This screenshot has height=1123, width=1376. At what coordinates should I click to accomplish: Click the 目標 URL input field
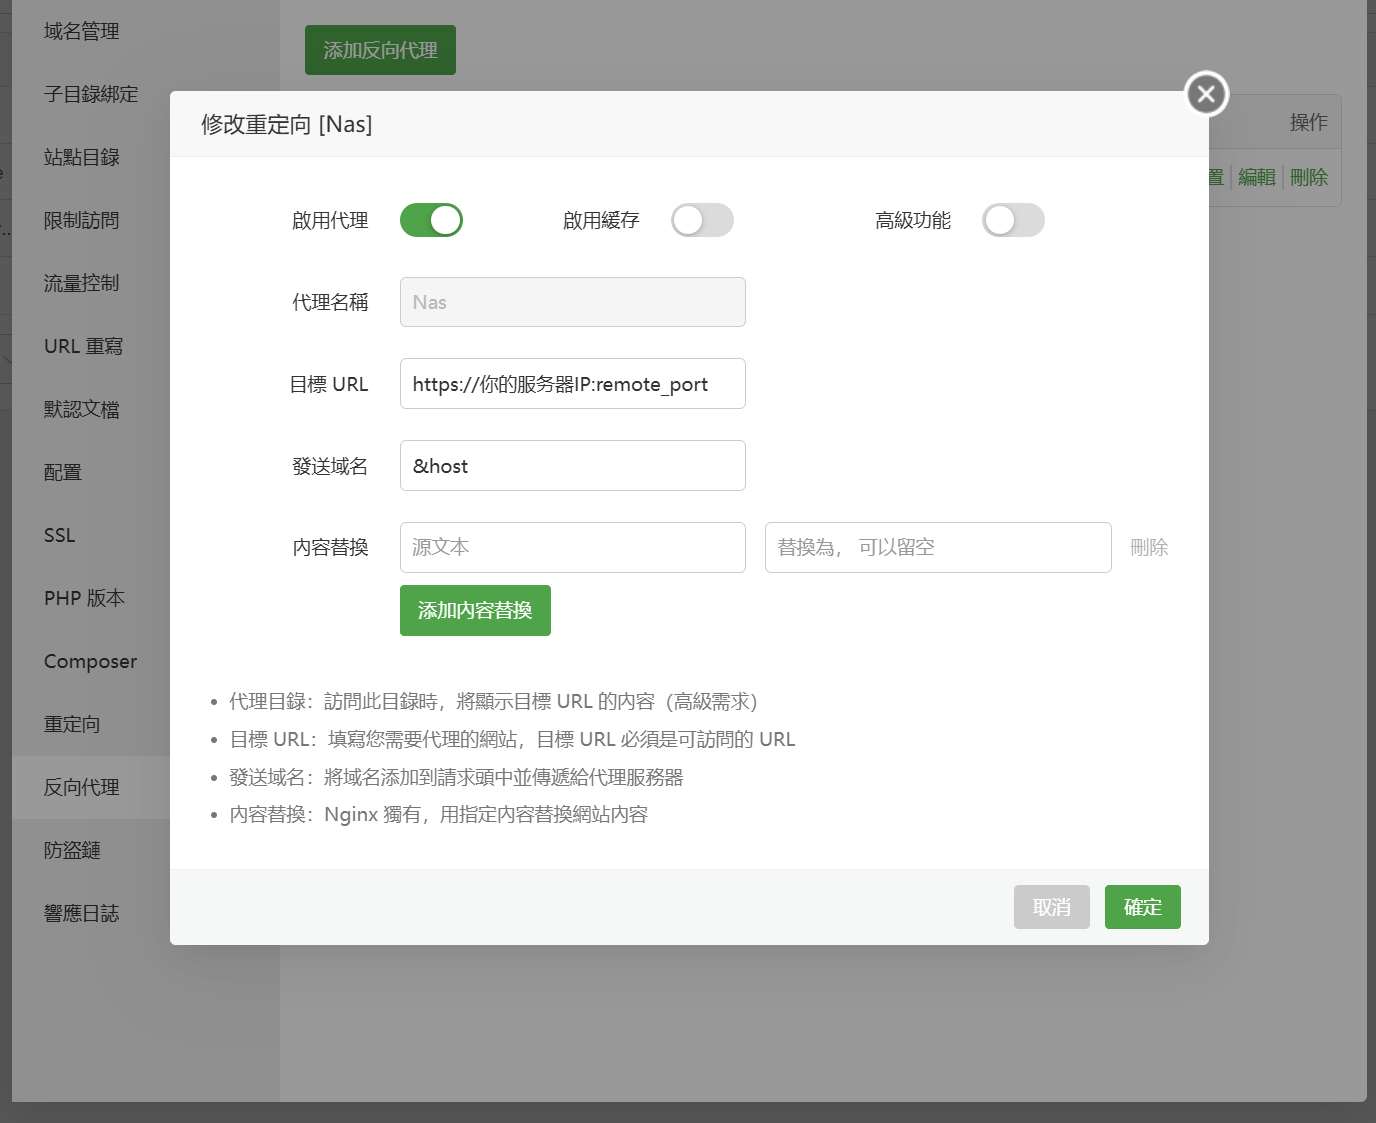tap(572, 384)
